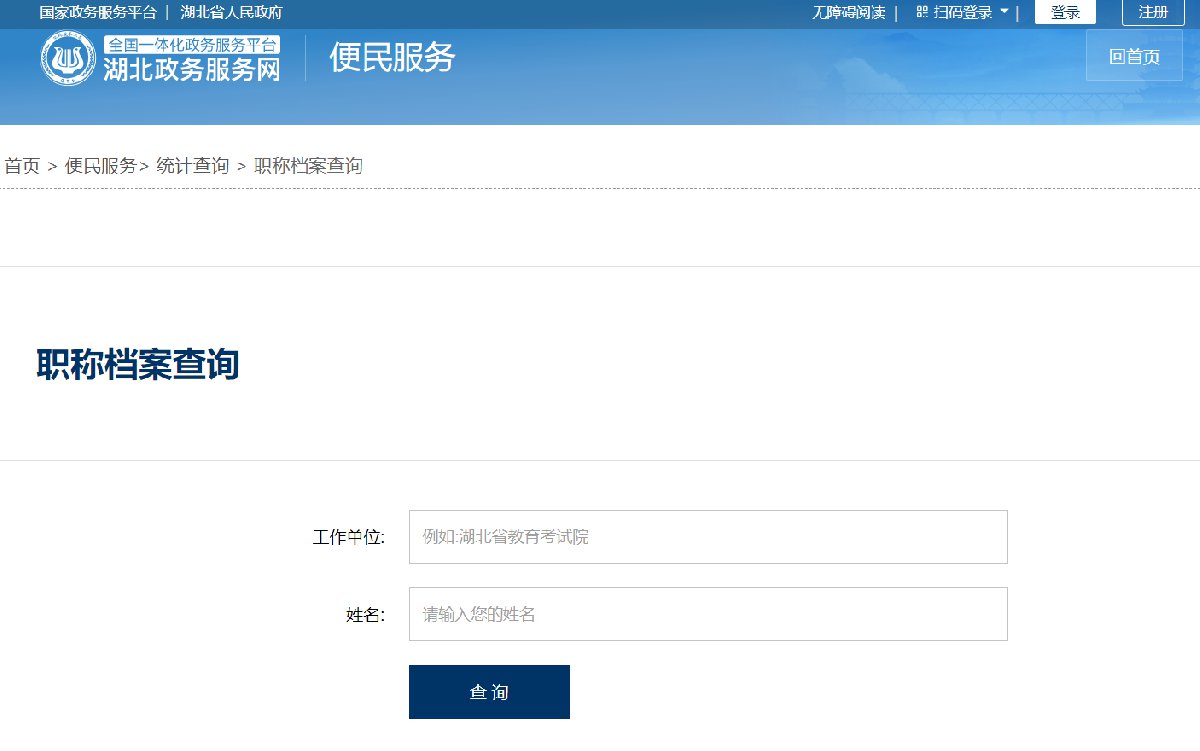1200x751 pixels.
Task: Return home via the 回首页 button
Action: click(x=1134, y=56)
